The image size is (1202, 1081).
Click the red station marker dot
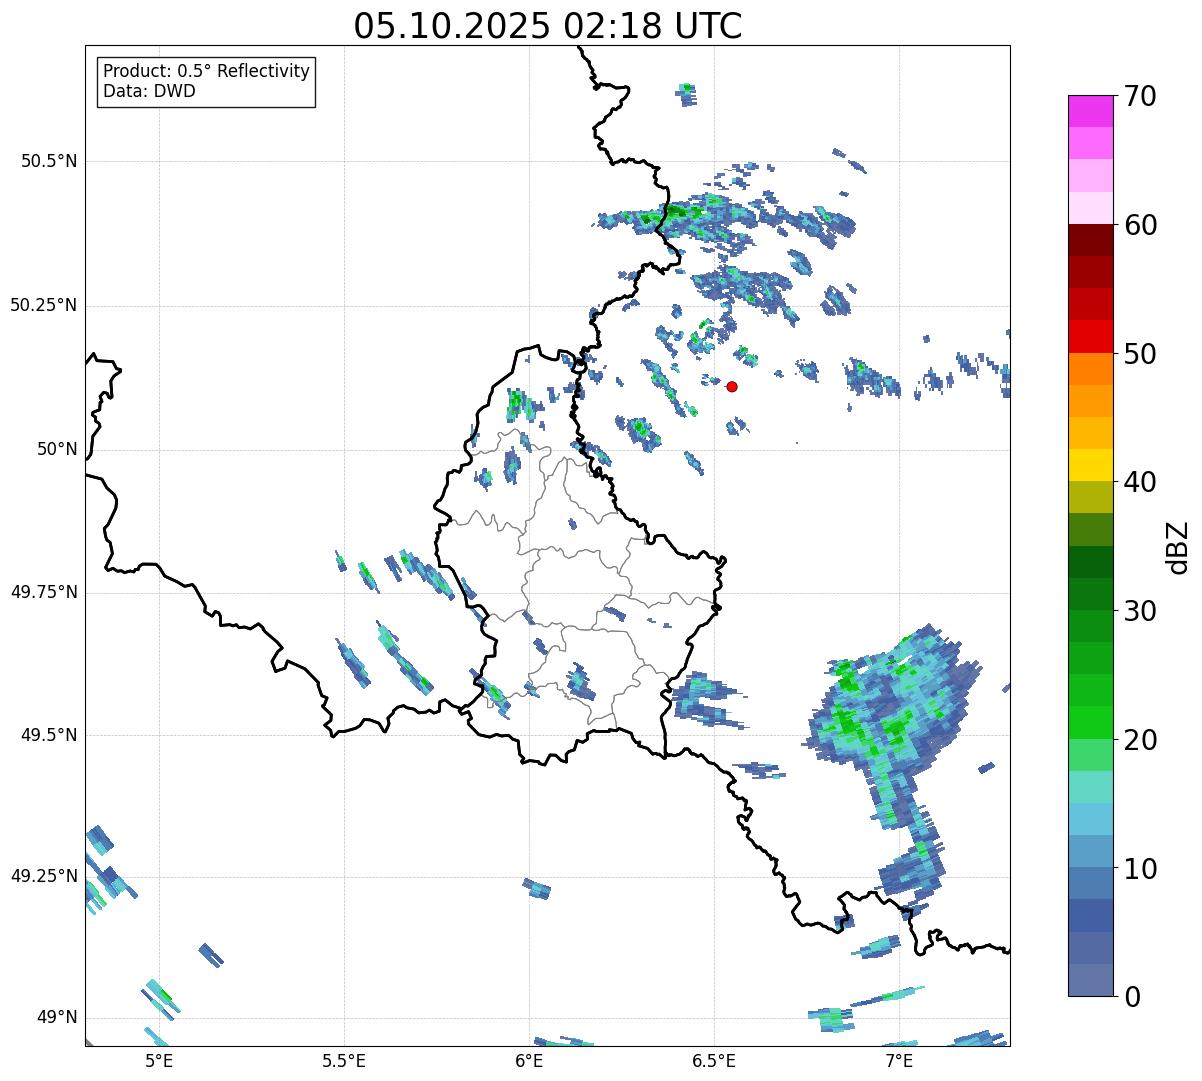tap(732, 386)
